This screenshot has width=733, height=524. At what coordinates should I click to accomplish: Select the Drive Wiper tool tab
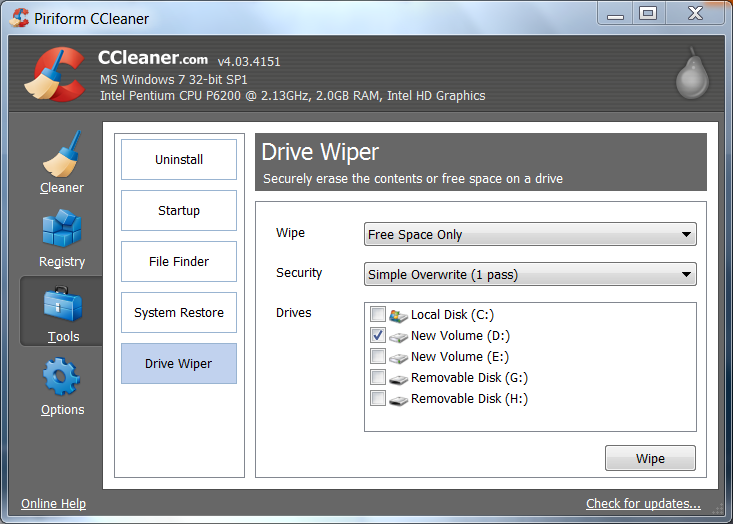pyautogui.click(x=179, y=363)
